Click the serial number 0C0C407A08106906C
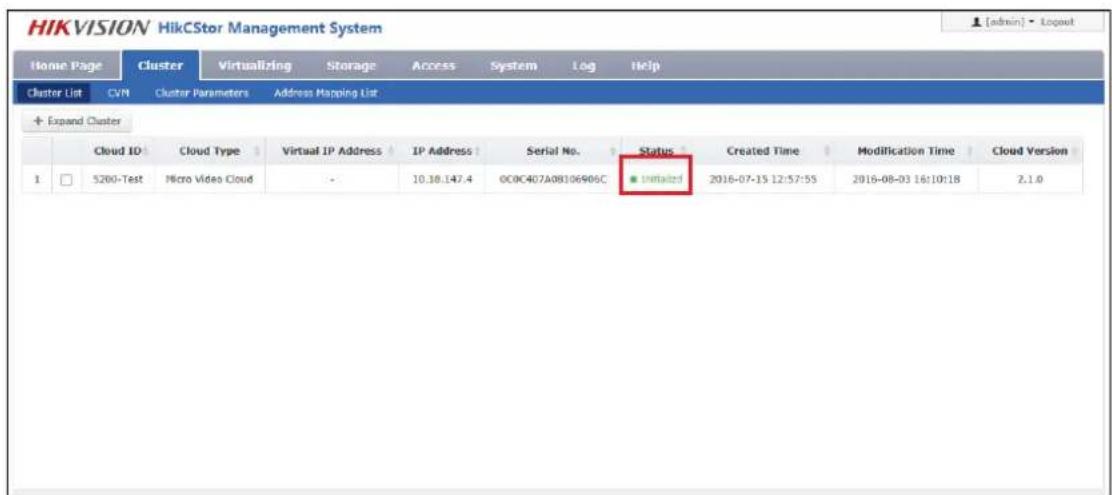Screen dimensions: 1112x495 point(554,180)
